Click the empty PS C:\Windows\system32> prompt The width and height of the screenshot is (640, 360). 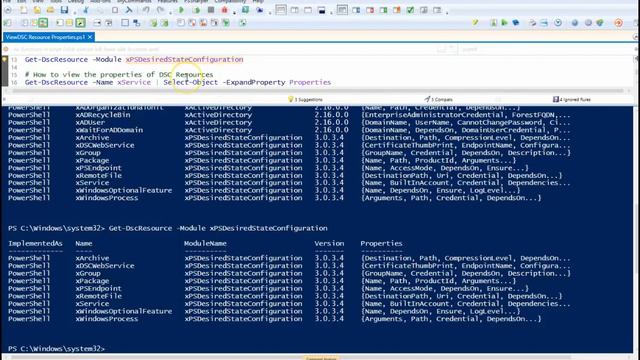pyautogui.click(x=56, y=349)
